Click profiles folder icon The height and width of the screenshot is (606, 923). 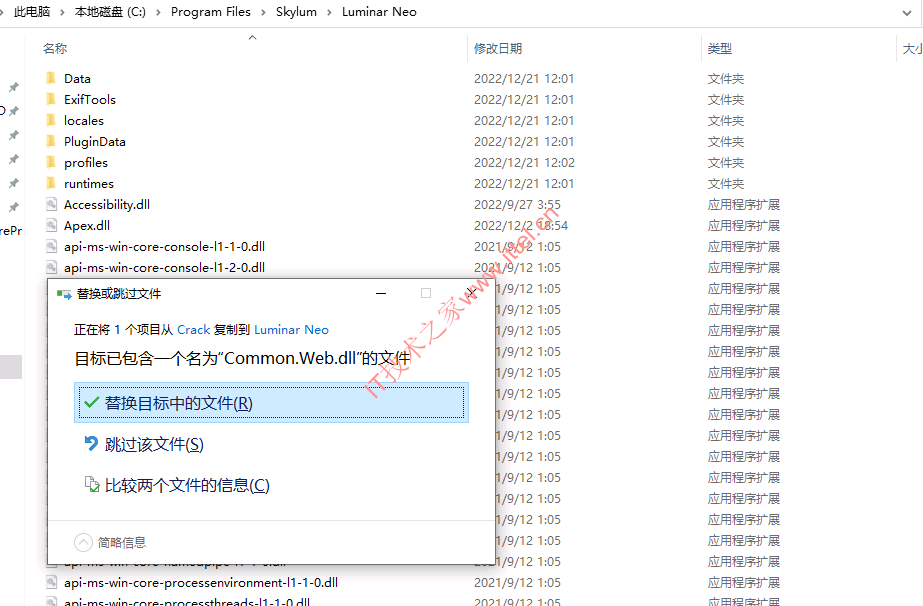point(51,162)
